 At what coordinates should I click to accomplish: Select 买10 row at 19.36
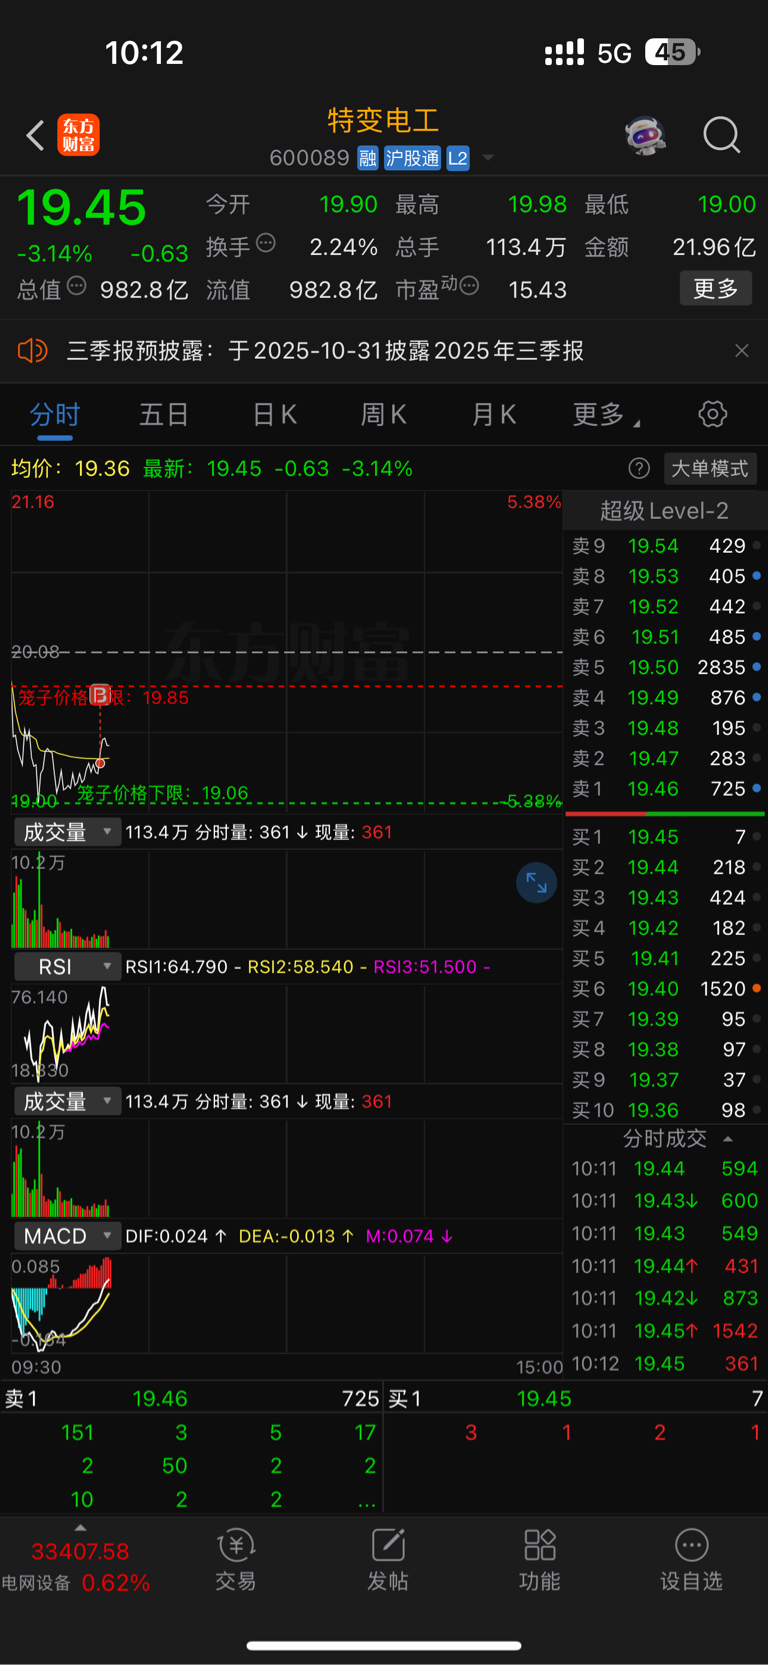click(x=664, y=1110)
